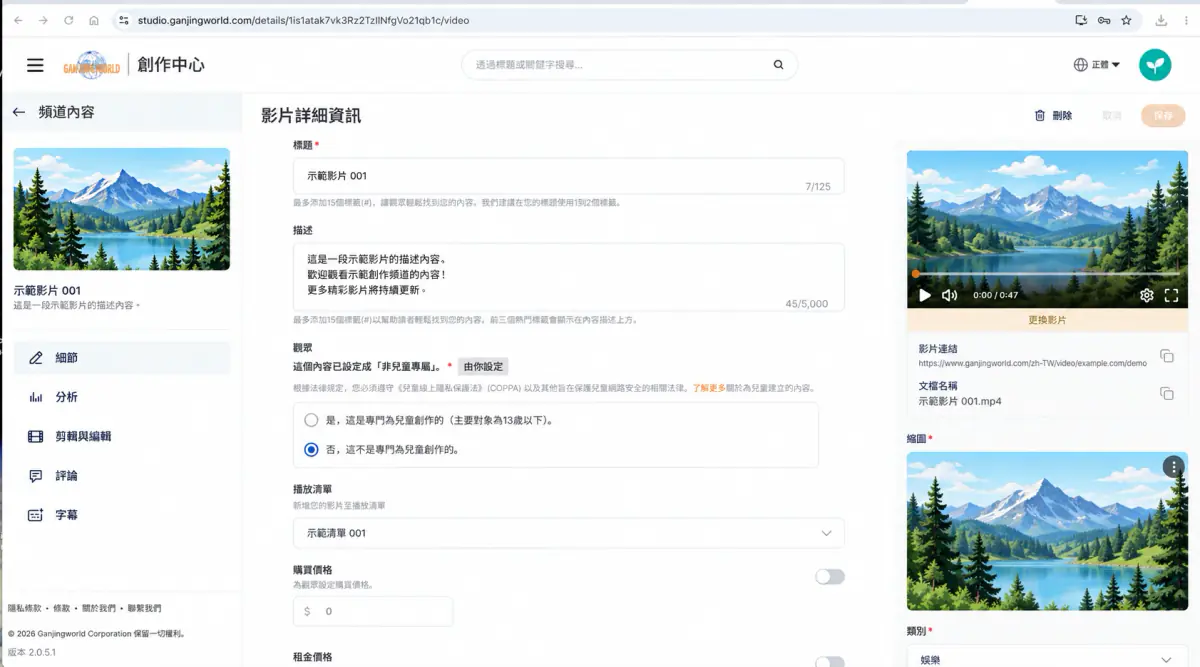Click the pencil icon for 細節
The height and width of the screenshot is (667, 1200).
[x=36, y=358]
